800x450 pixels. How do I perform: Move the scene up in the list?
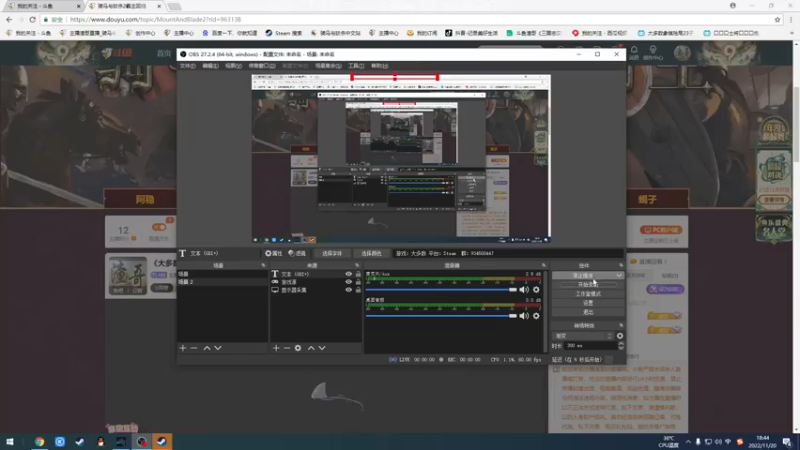207,348
